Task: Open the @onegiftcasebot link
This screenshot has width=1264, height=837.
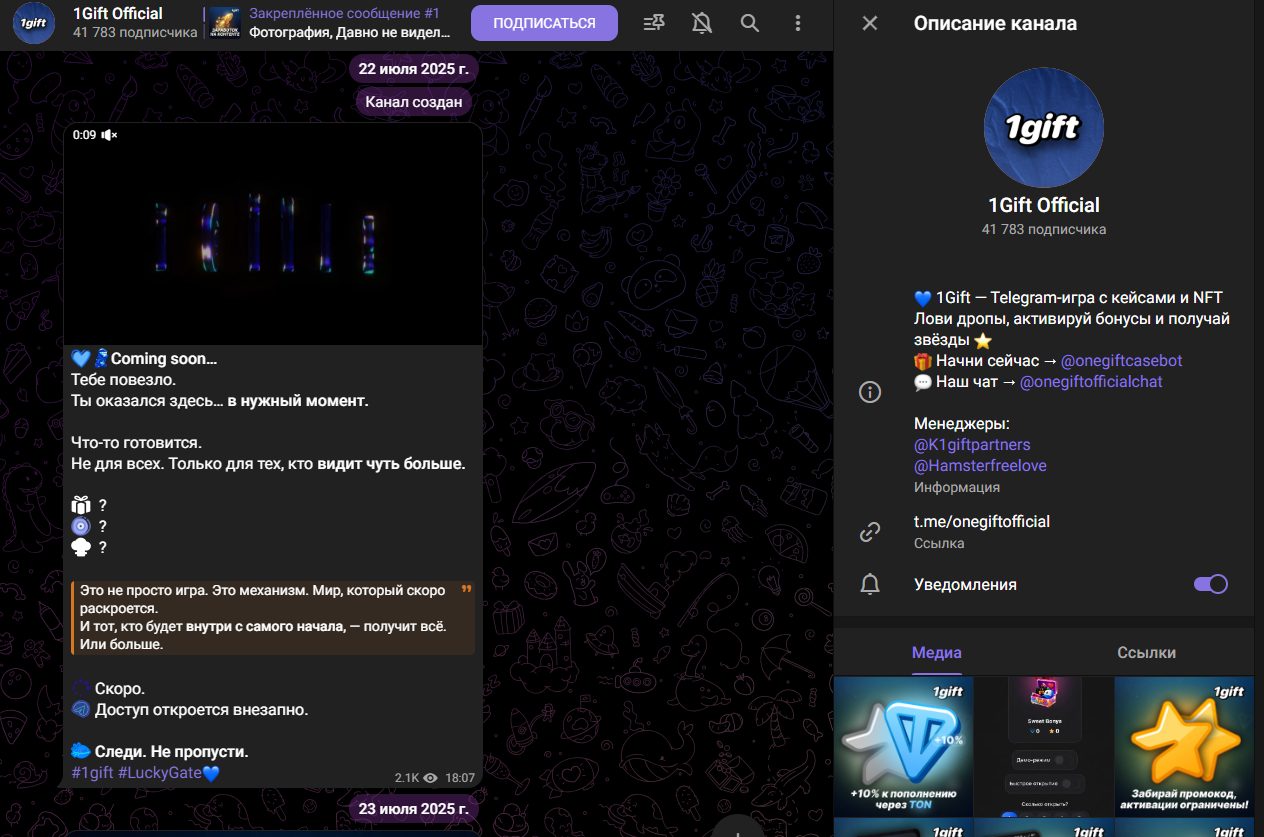Action: 1121,360
